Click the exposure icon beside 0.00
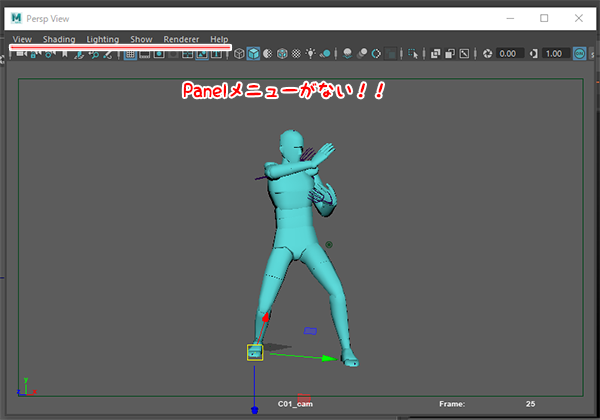Viewport: 600px width, 420px height. (487, 54)
